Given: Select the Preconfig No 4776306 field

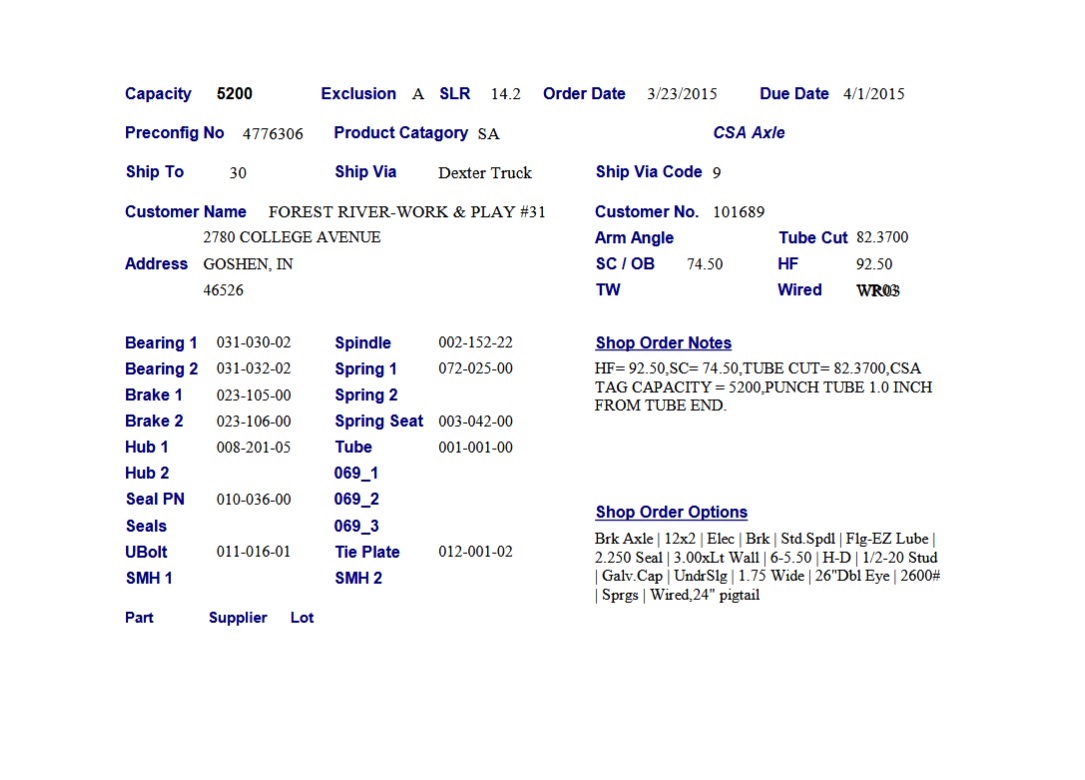Looking at the screenshot, I should 273,133.
